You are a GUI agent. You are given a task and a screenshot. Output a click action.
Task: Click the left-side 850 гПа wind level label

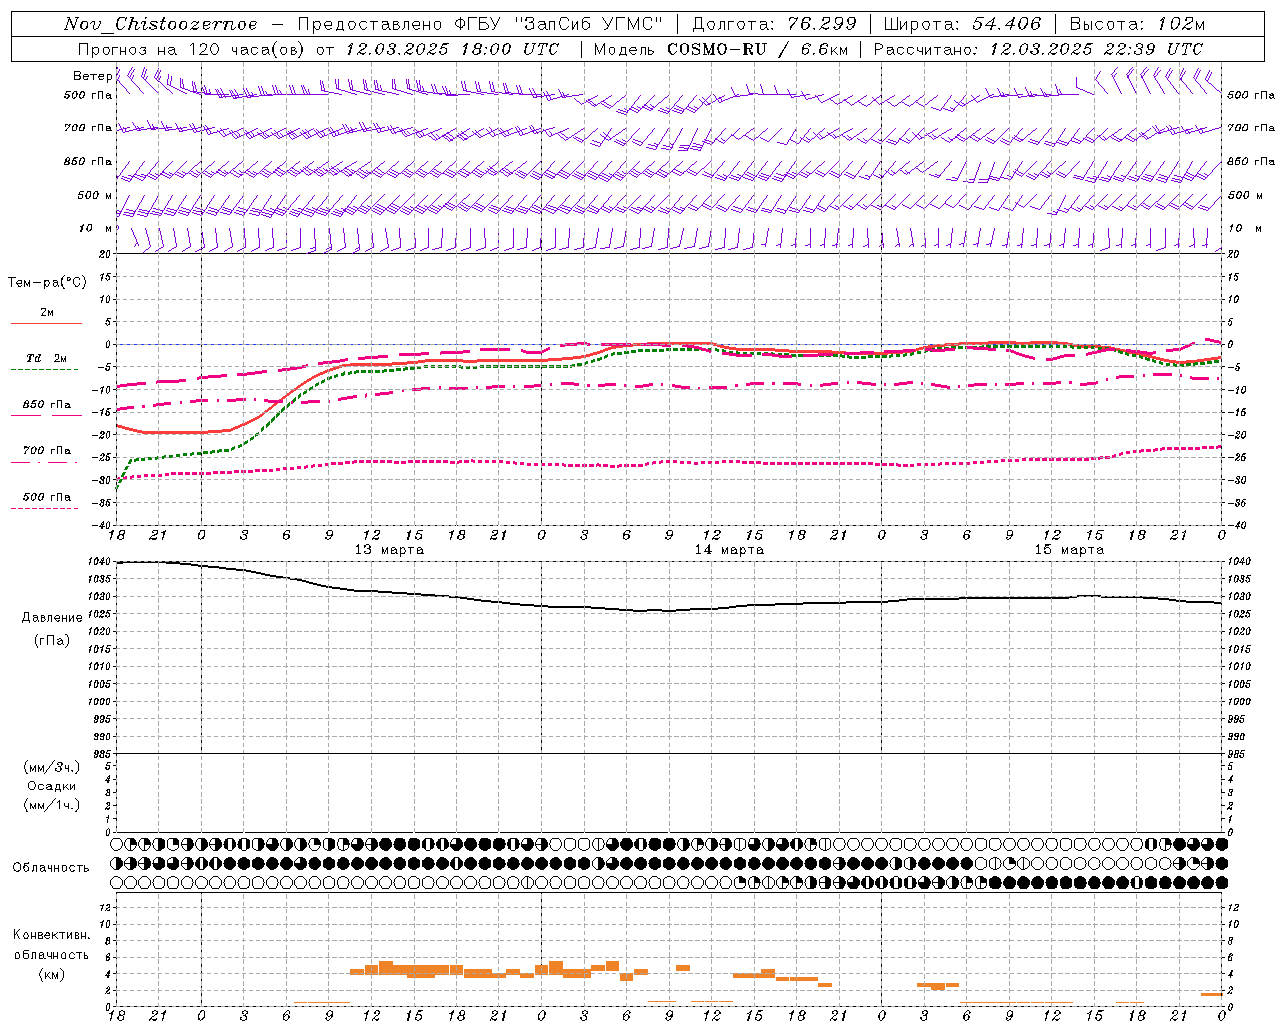pos(88,161)
